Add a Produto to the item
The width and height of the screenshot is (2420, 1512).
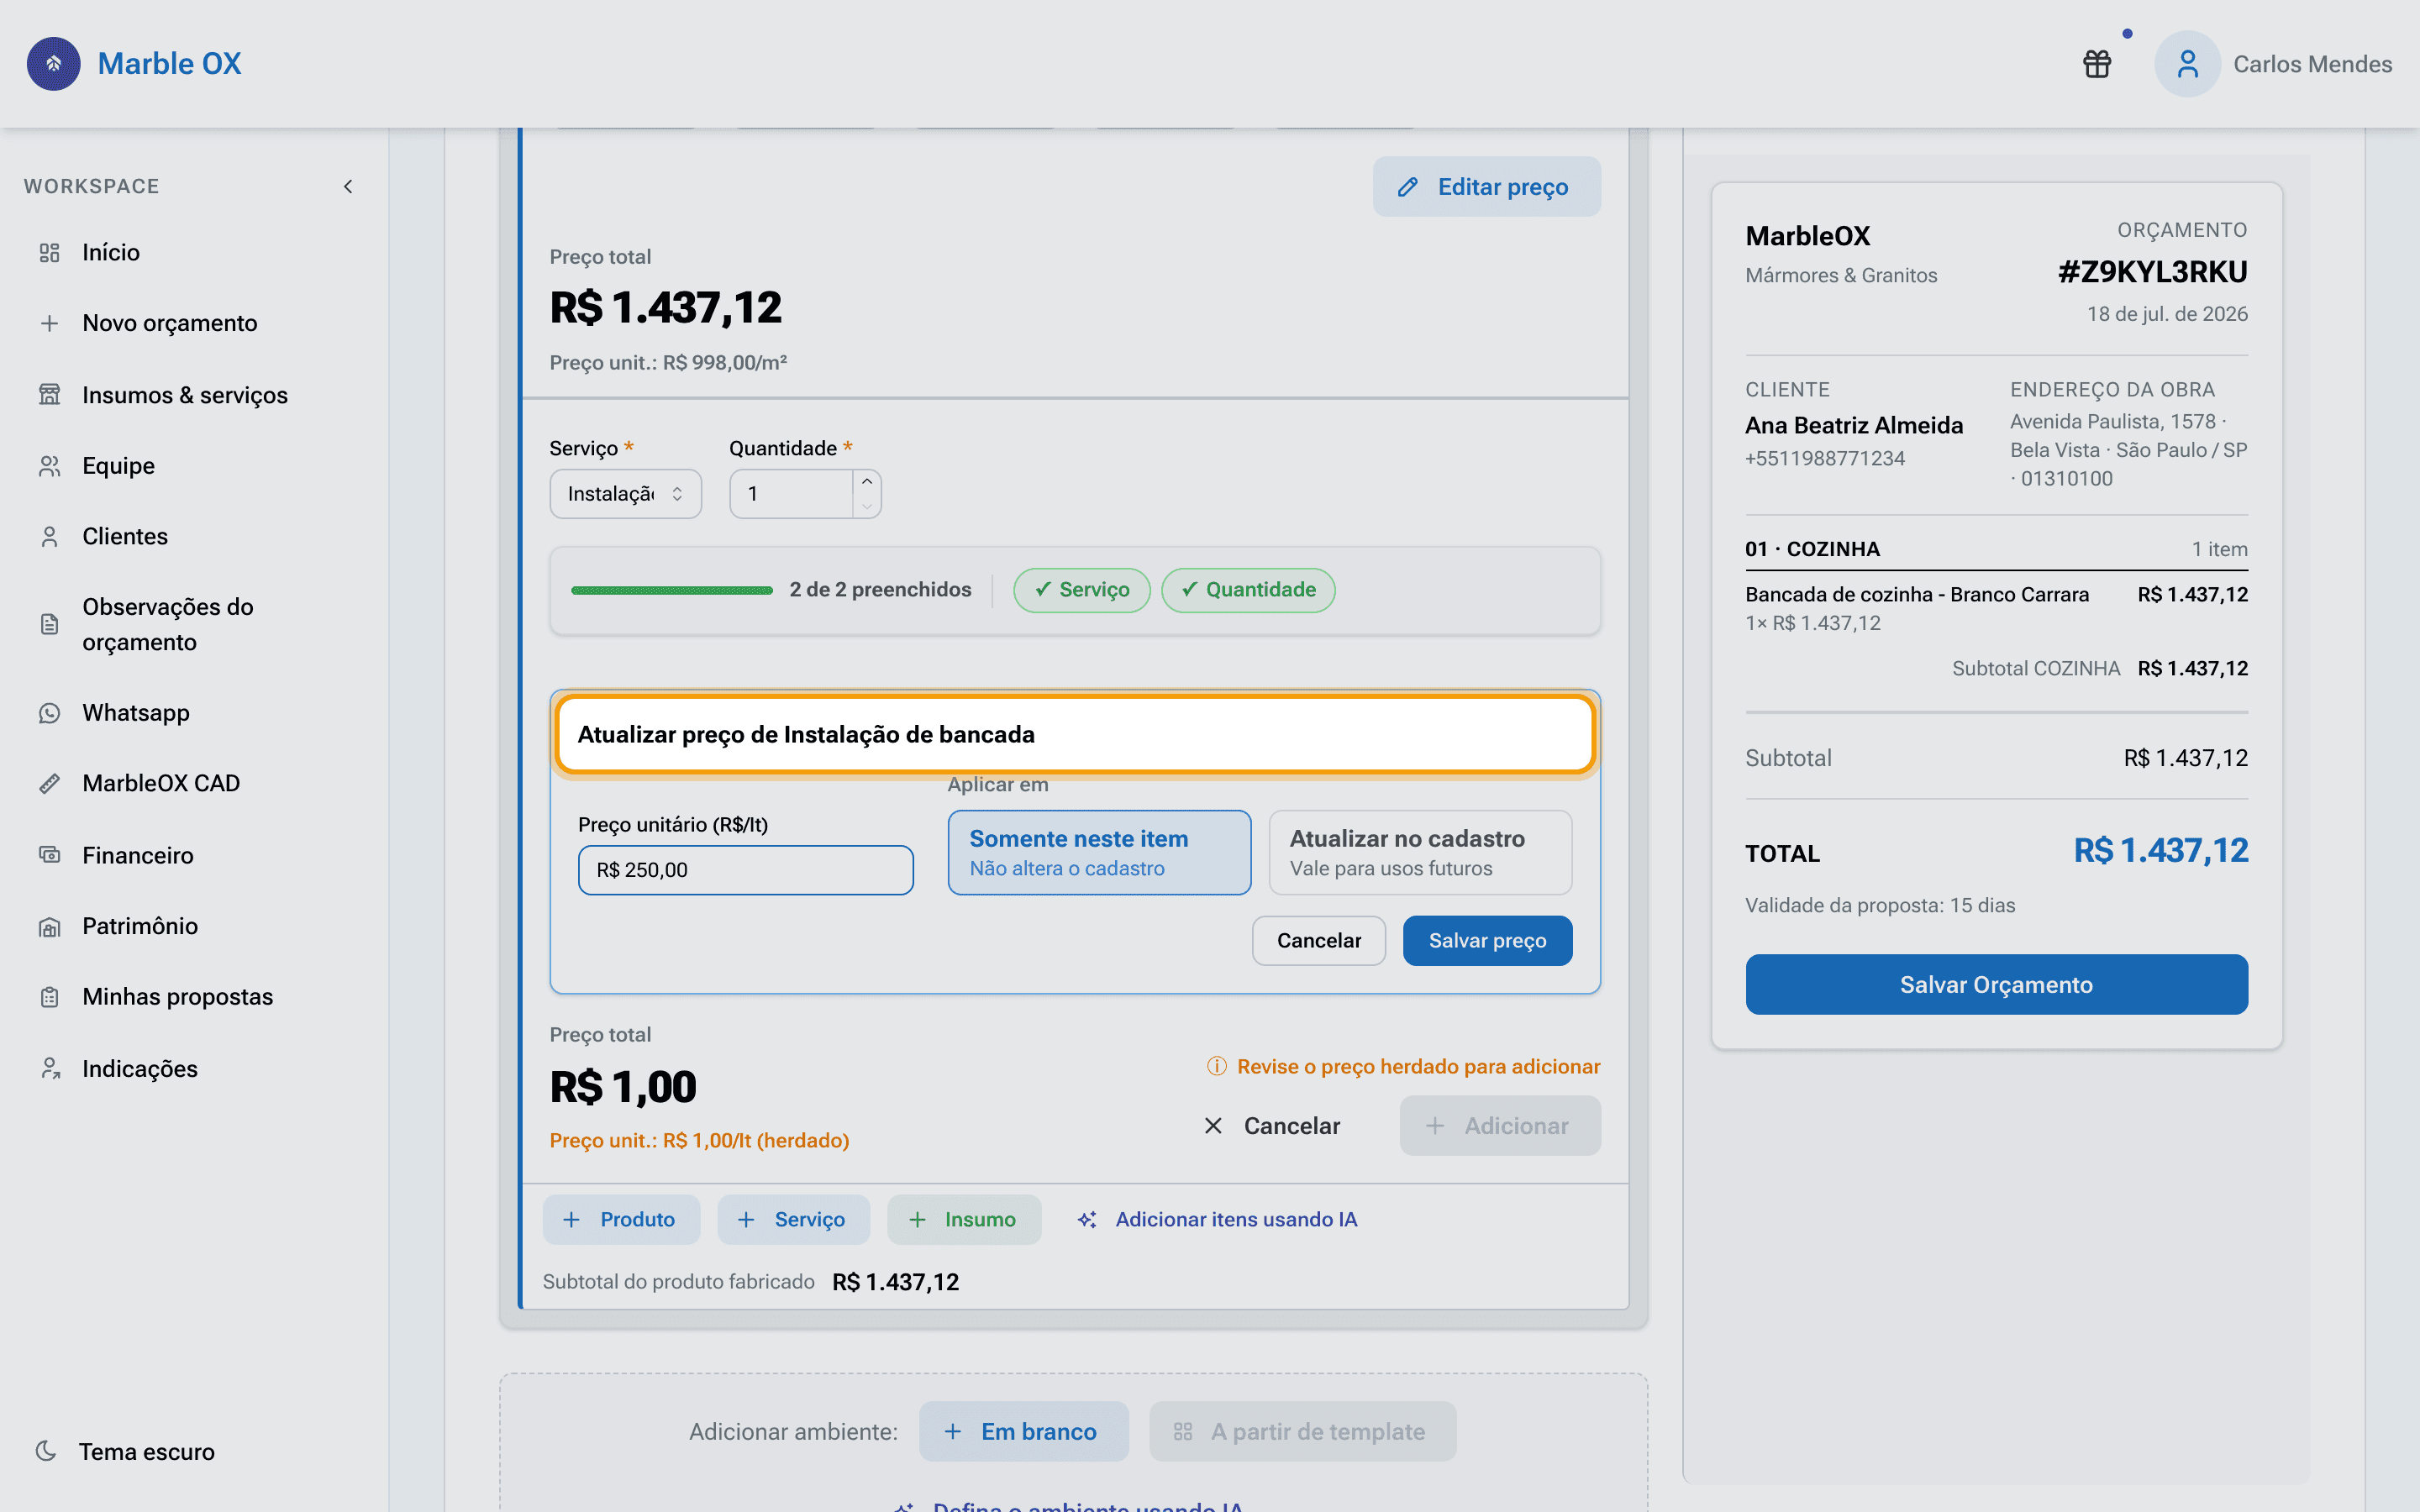[621, 1220]
